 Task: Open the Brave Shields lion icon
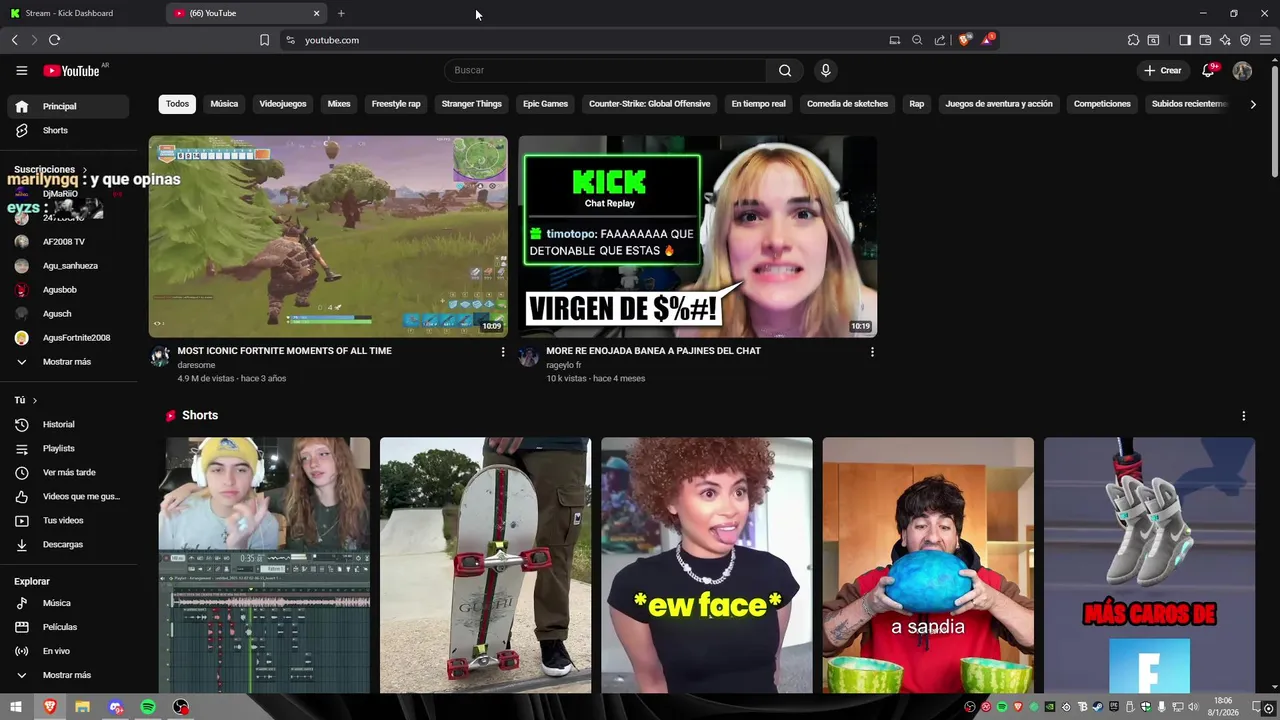[x=964, y=40]
